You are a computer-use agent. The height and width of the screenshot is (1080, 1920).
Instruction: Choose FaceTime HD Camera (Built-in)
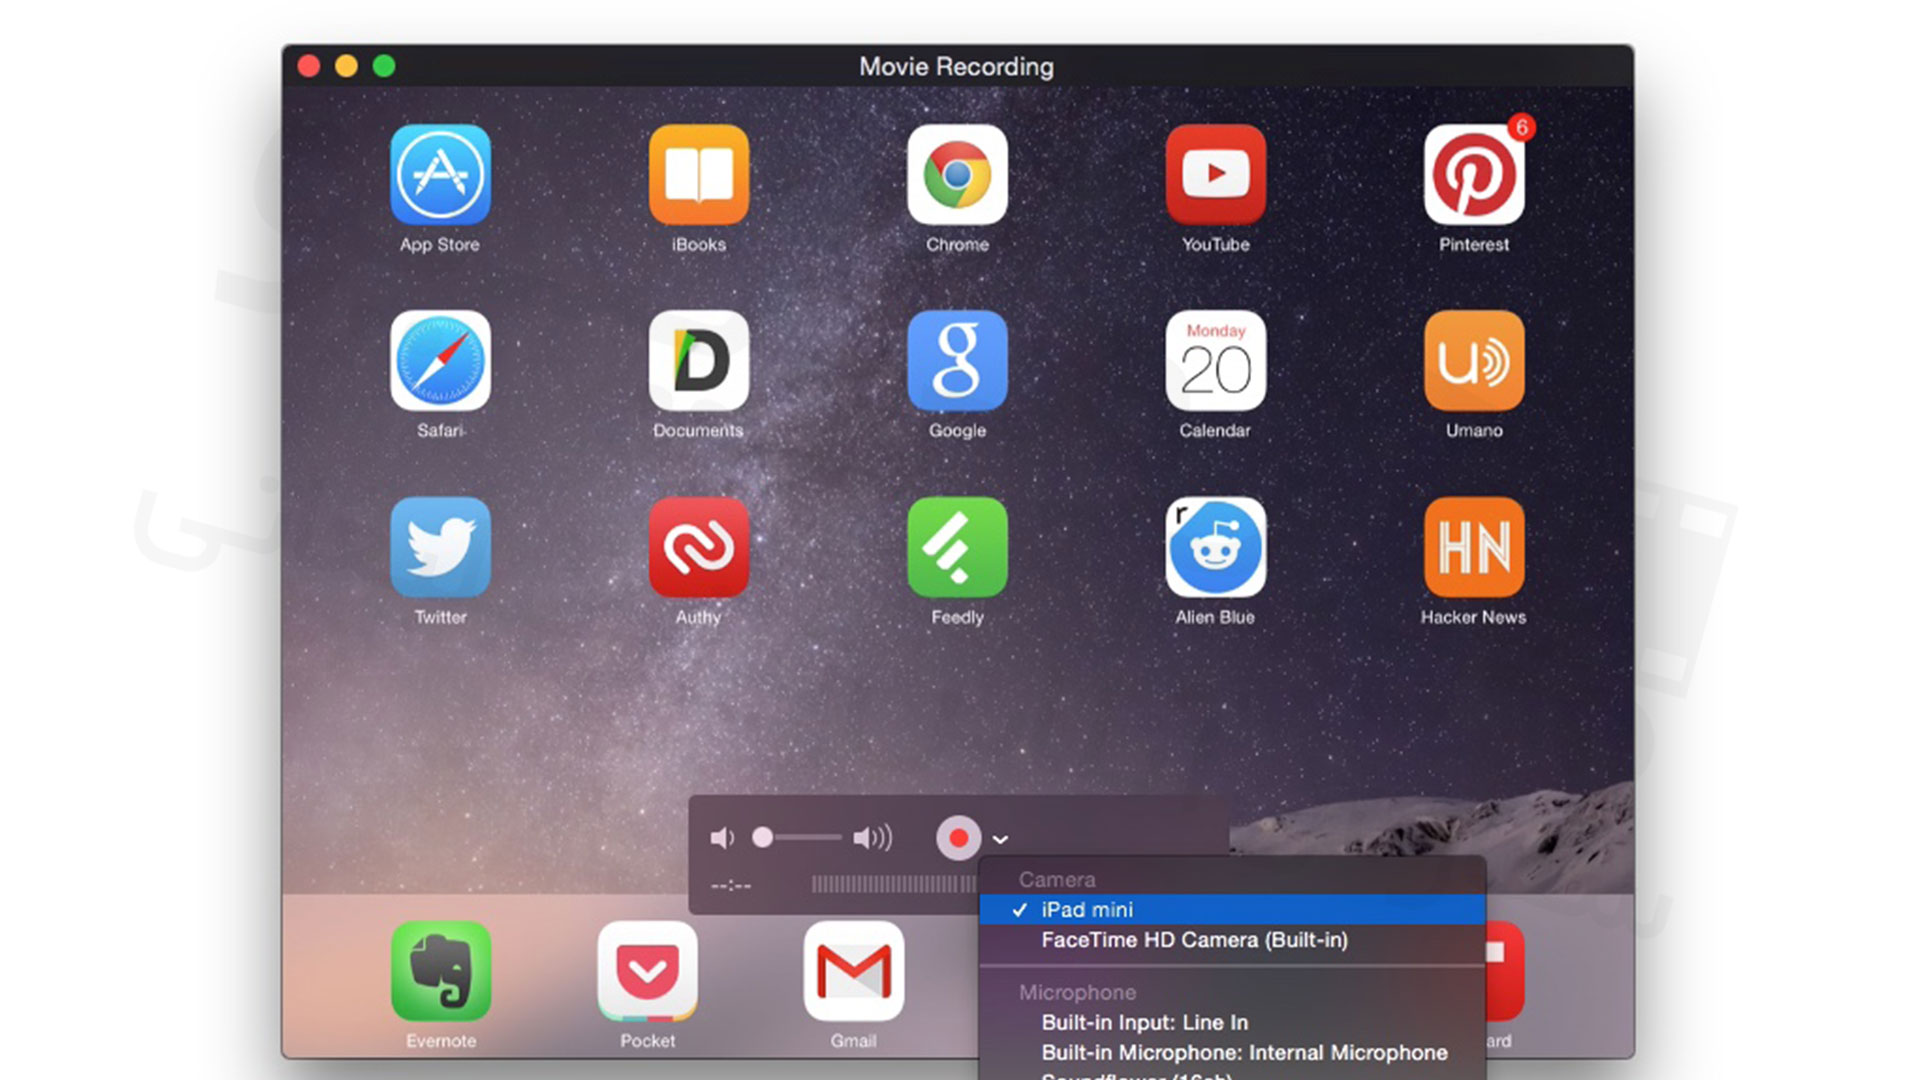pyautogui.click(x=1232, y=940)
